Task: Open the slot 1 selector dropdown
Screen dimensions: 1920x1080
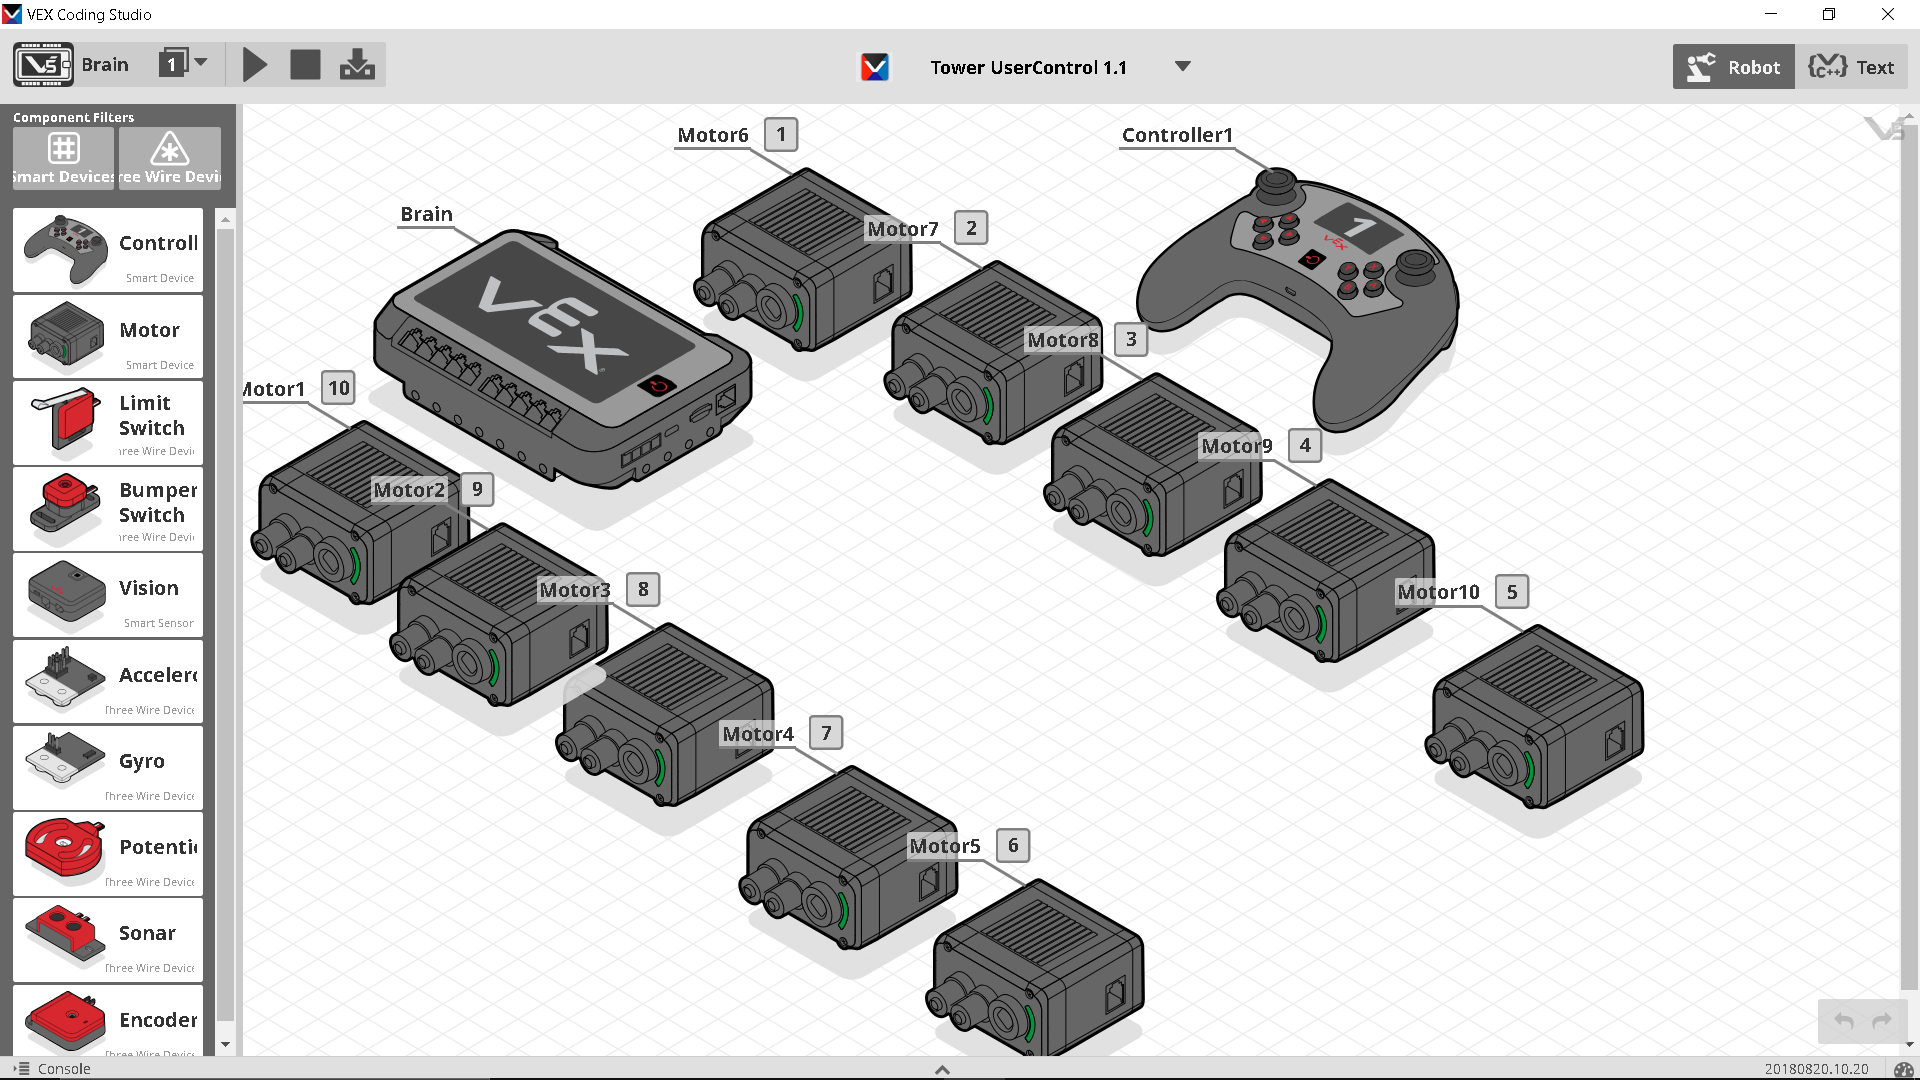Action: tap(183, 64)
